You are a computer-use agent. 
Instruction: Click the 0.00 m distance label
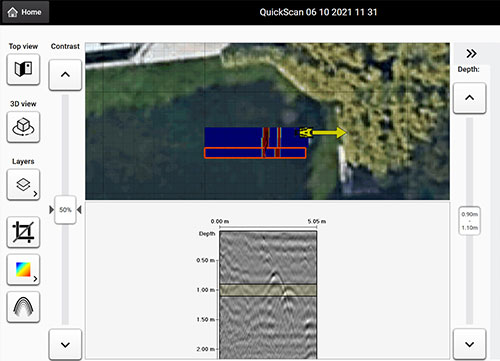click(x=220, y=221)
